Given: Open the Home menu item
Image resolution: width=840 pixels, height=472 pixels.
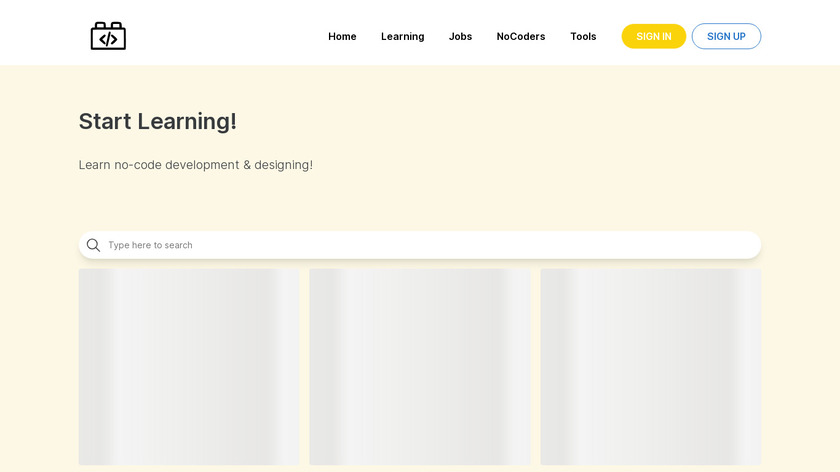Looking at the screenshot, I should coord(342,36).
